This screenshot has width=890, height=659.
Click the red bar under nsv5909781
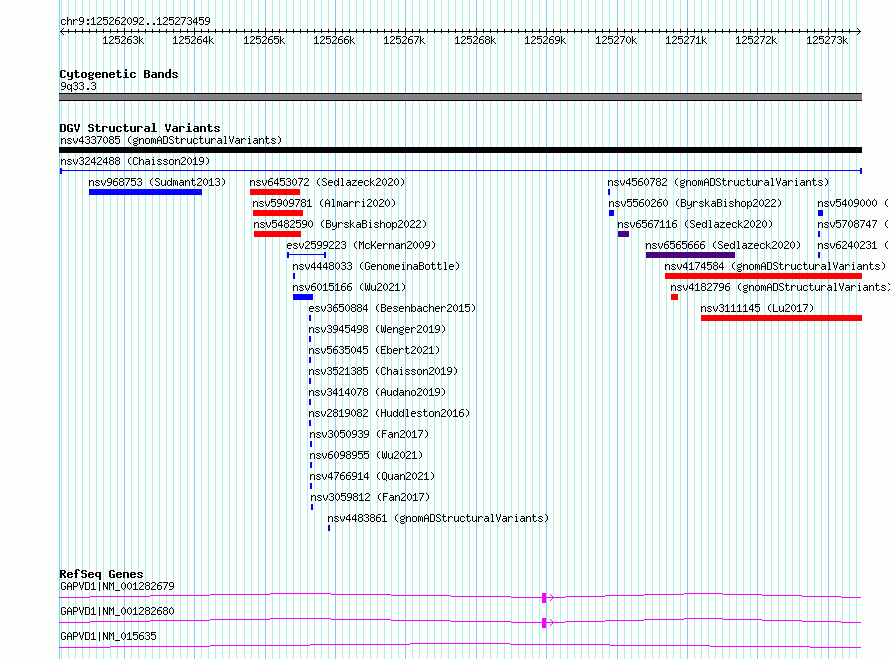click(x=278, y=213)
